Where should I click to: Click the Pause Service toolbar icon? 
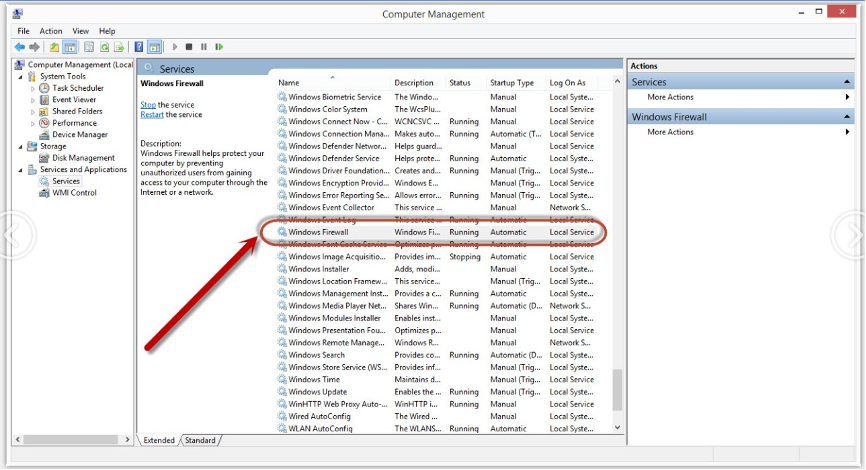[x=204, y=47]
